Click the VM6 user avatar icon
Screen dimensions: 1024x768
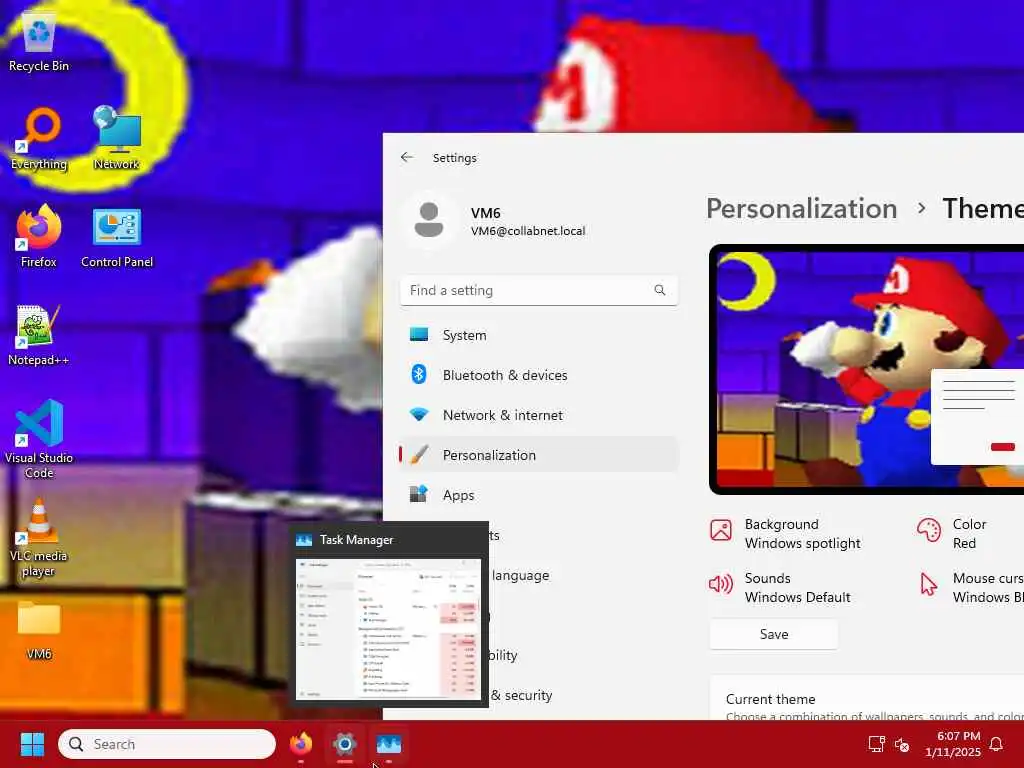[x=429, y=221]
